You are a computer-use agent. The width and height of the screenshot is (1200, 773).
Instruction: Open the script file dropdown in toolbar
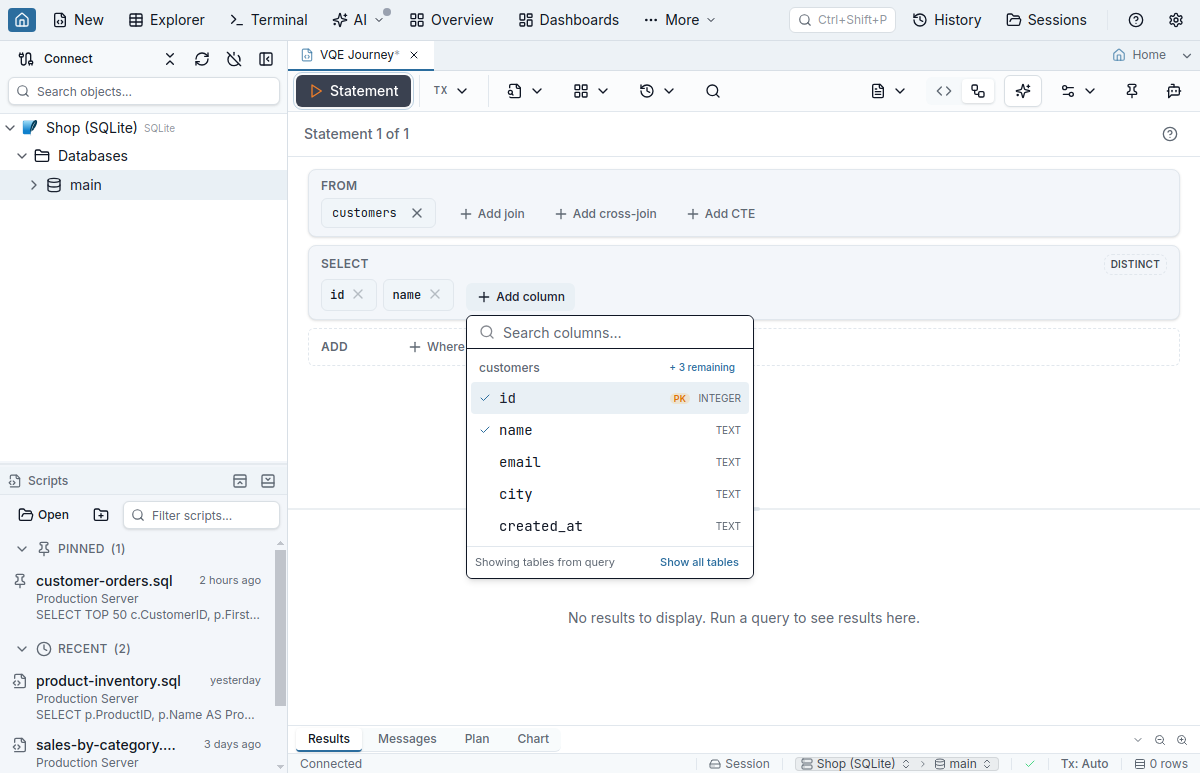(x=525, y=91)
